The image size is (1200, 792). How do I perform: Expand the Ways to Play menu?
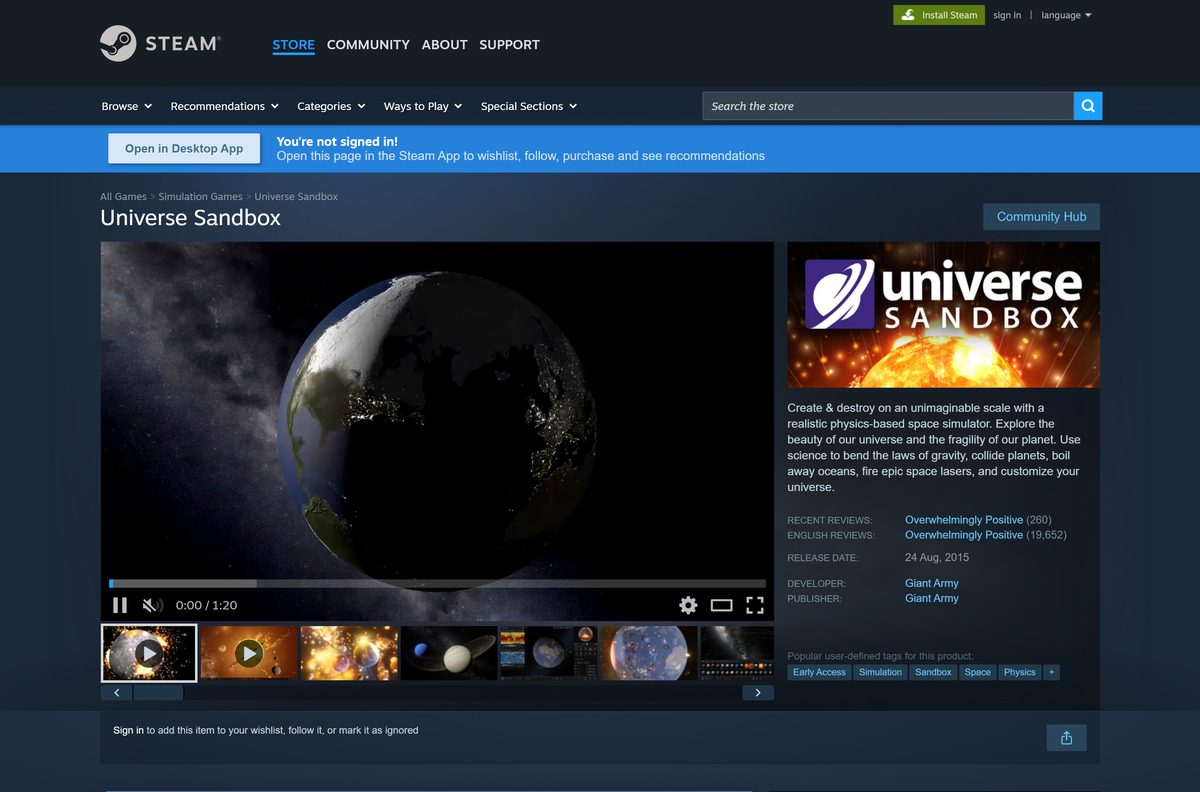(423, 106)
